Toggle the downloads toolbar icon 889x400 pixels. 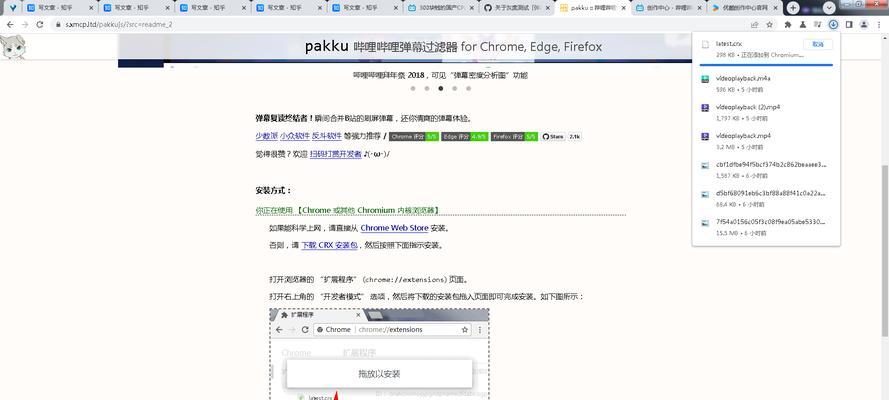833,24
